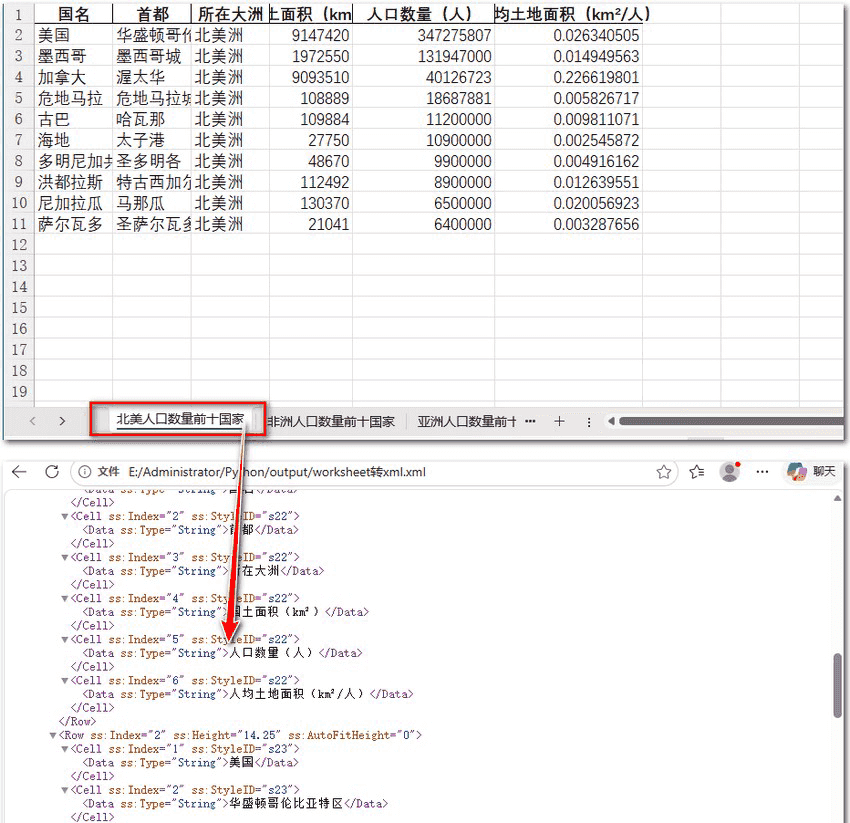Screen dimensions: 850x823
Task: Show site info for the file URL
Action: [x=85, y=472]
